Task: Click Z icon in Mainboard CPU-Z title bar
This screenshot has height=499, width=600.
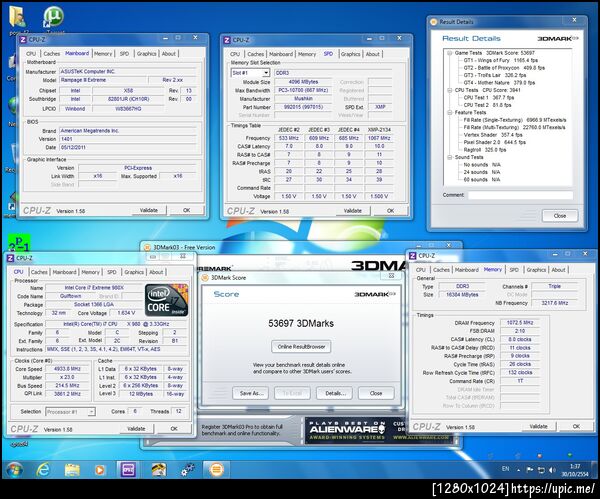Action: pos(23,39)
